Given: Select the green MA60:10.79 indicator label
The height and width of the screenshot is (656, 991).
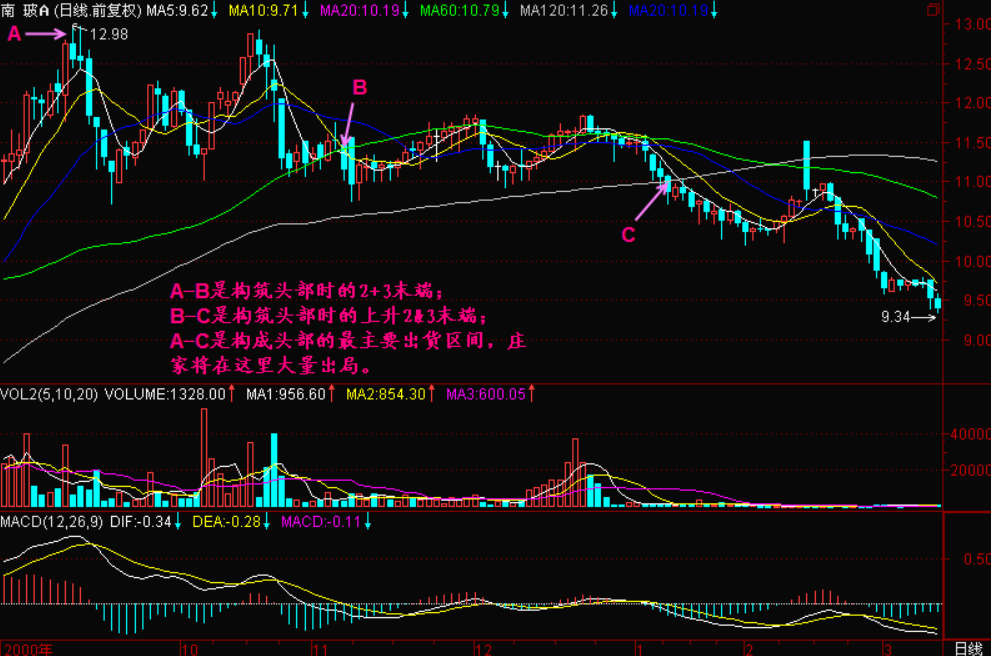Looking at the screenshot, I should 458,11.
